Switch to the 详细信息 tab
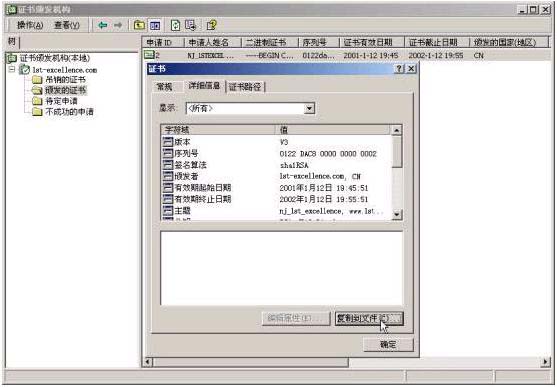 (x=204, y=86)
